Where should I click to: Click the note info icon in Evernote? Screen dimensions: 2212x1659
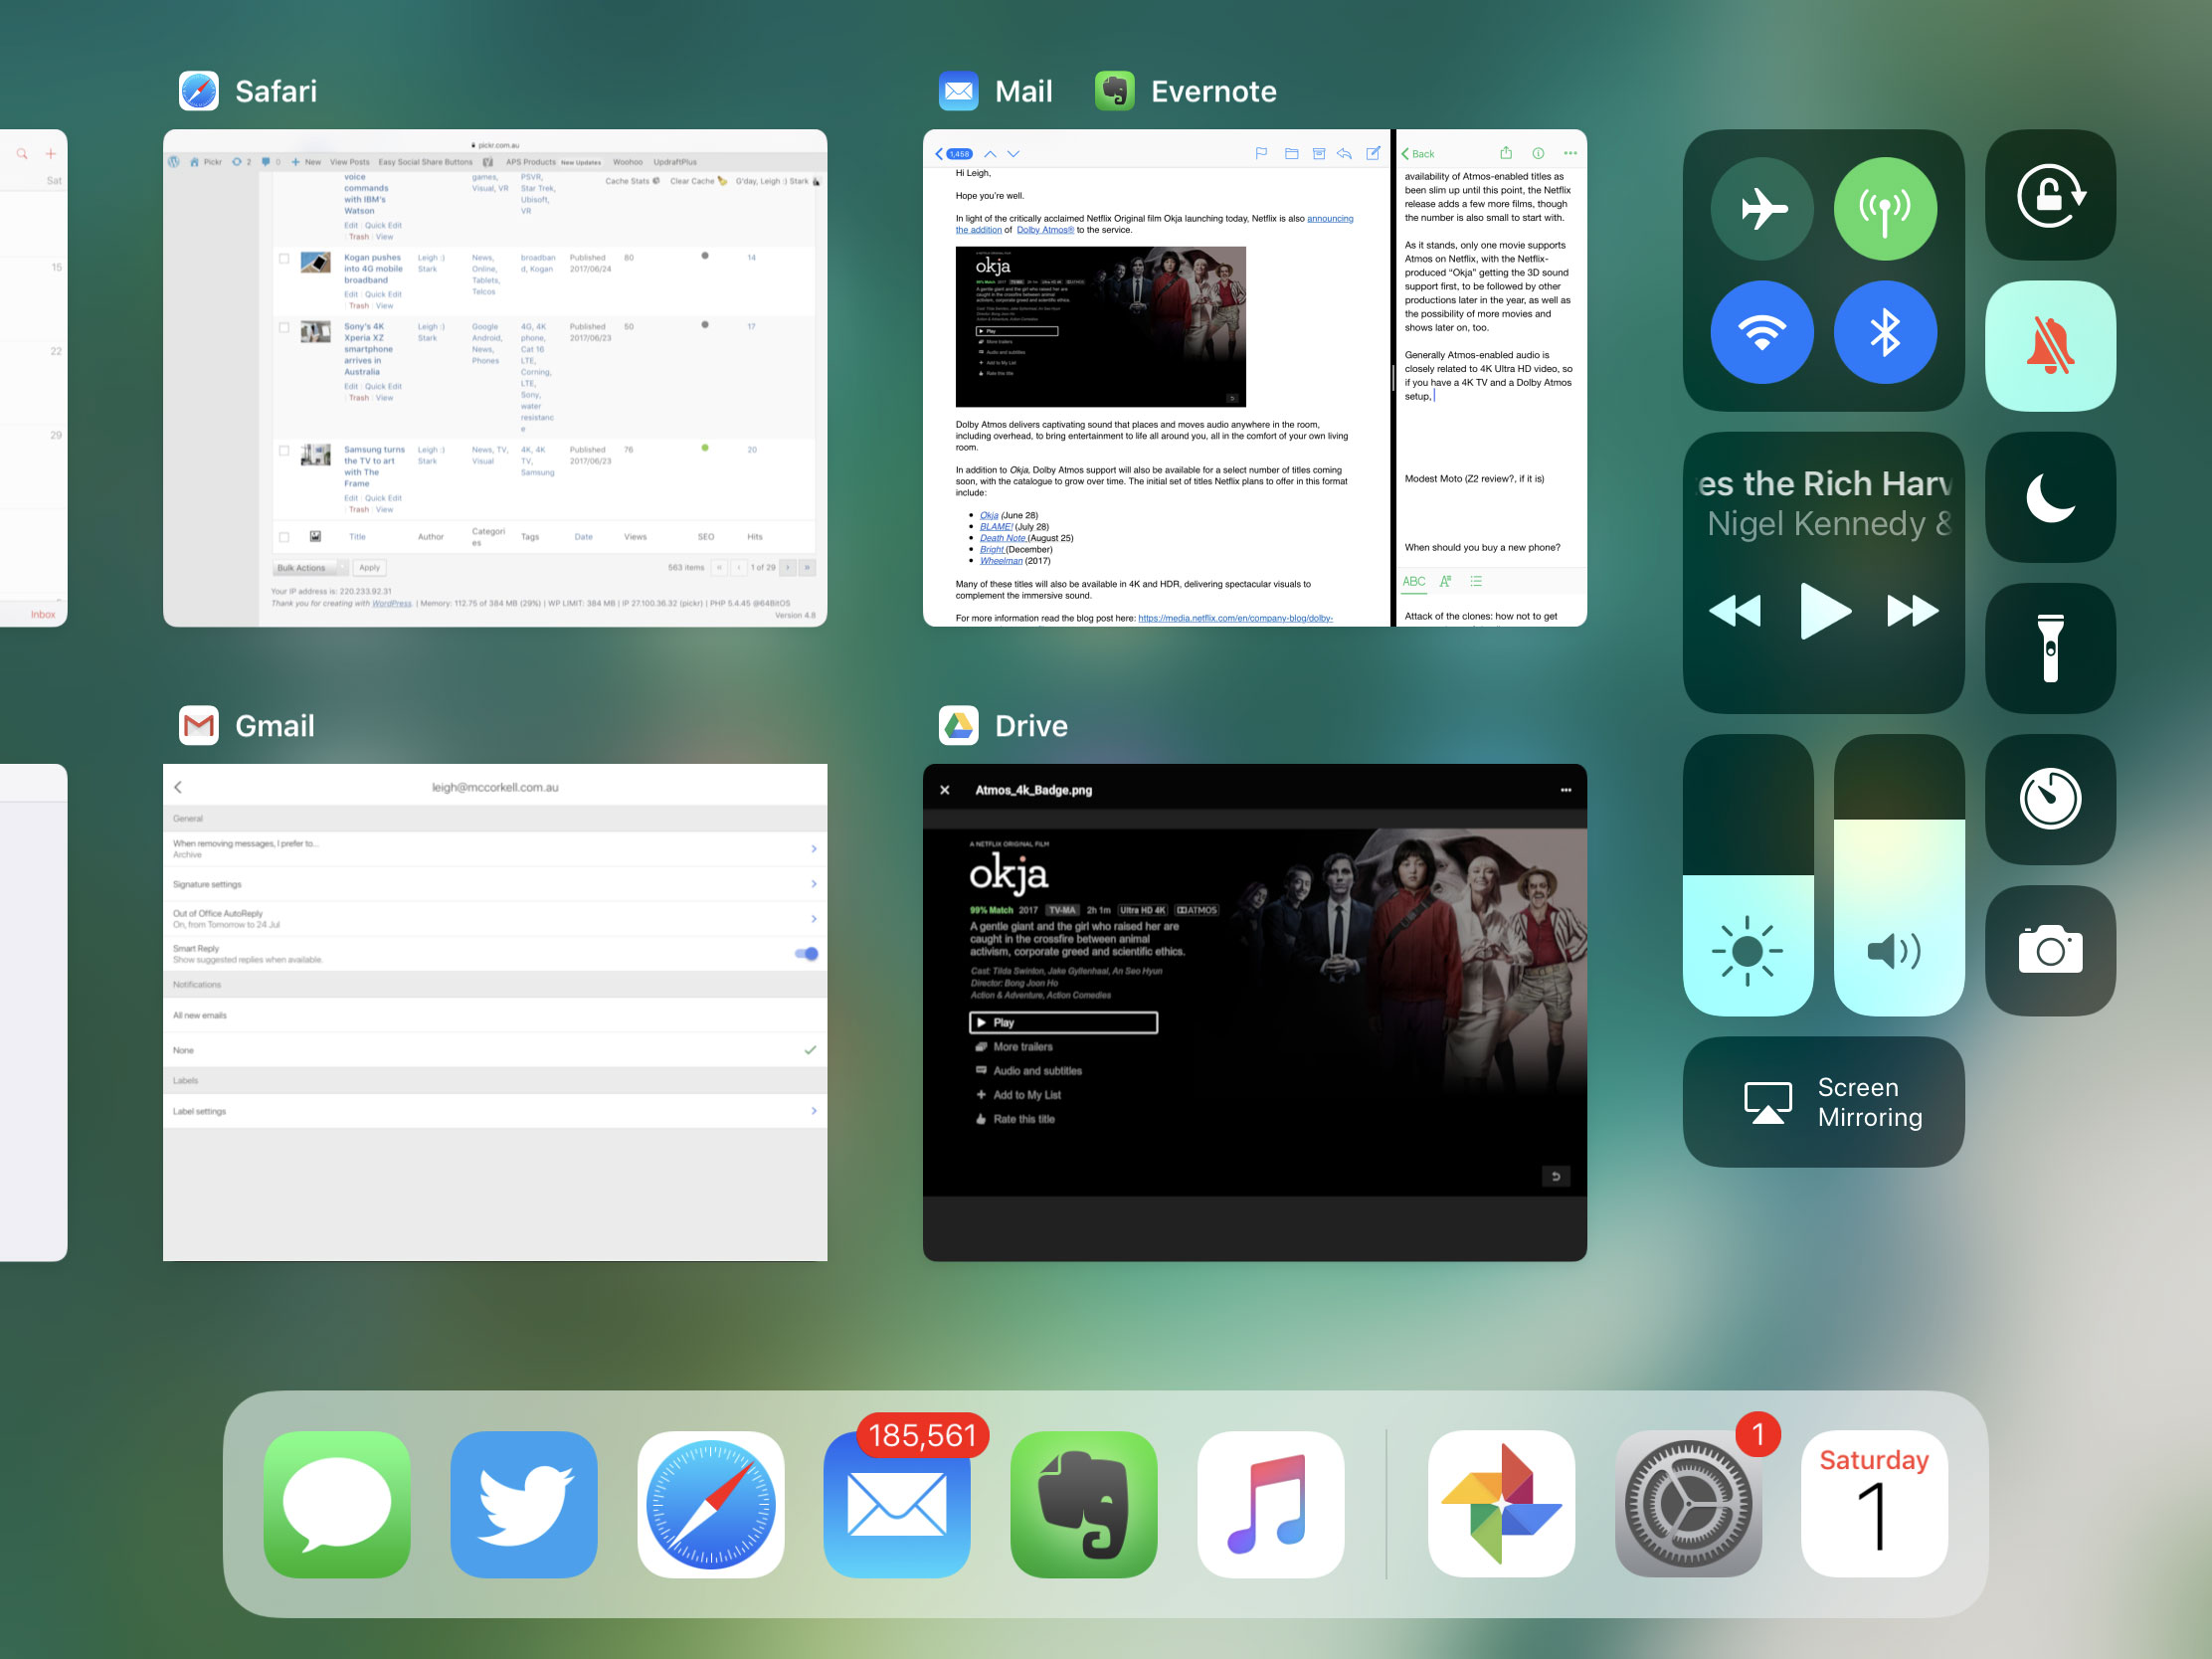pyautogui.click(x=1538, y=153)
